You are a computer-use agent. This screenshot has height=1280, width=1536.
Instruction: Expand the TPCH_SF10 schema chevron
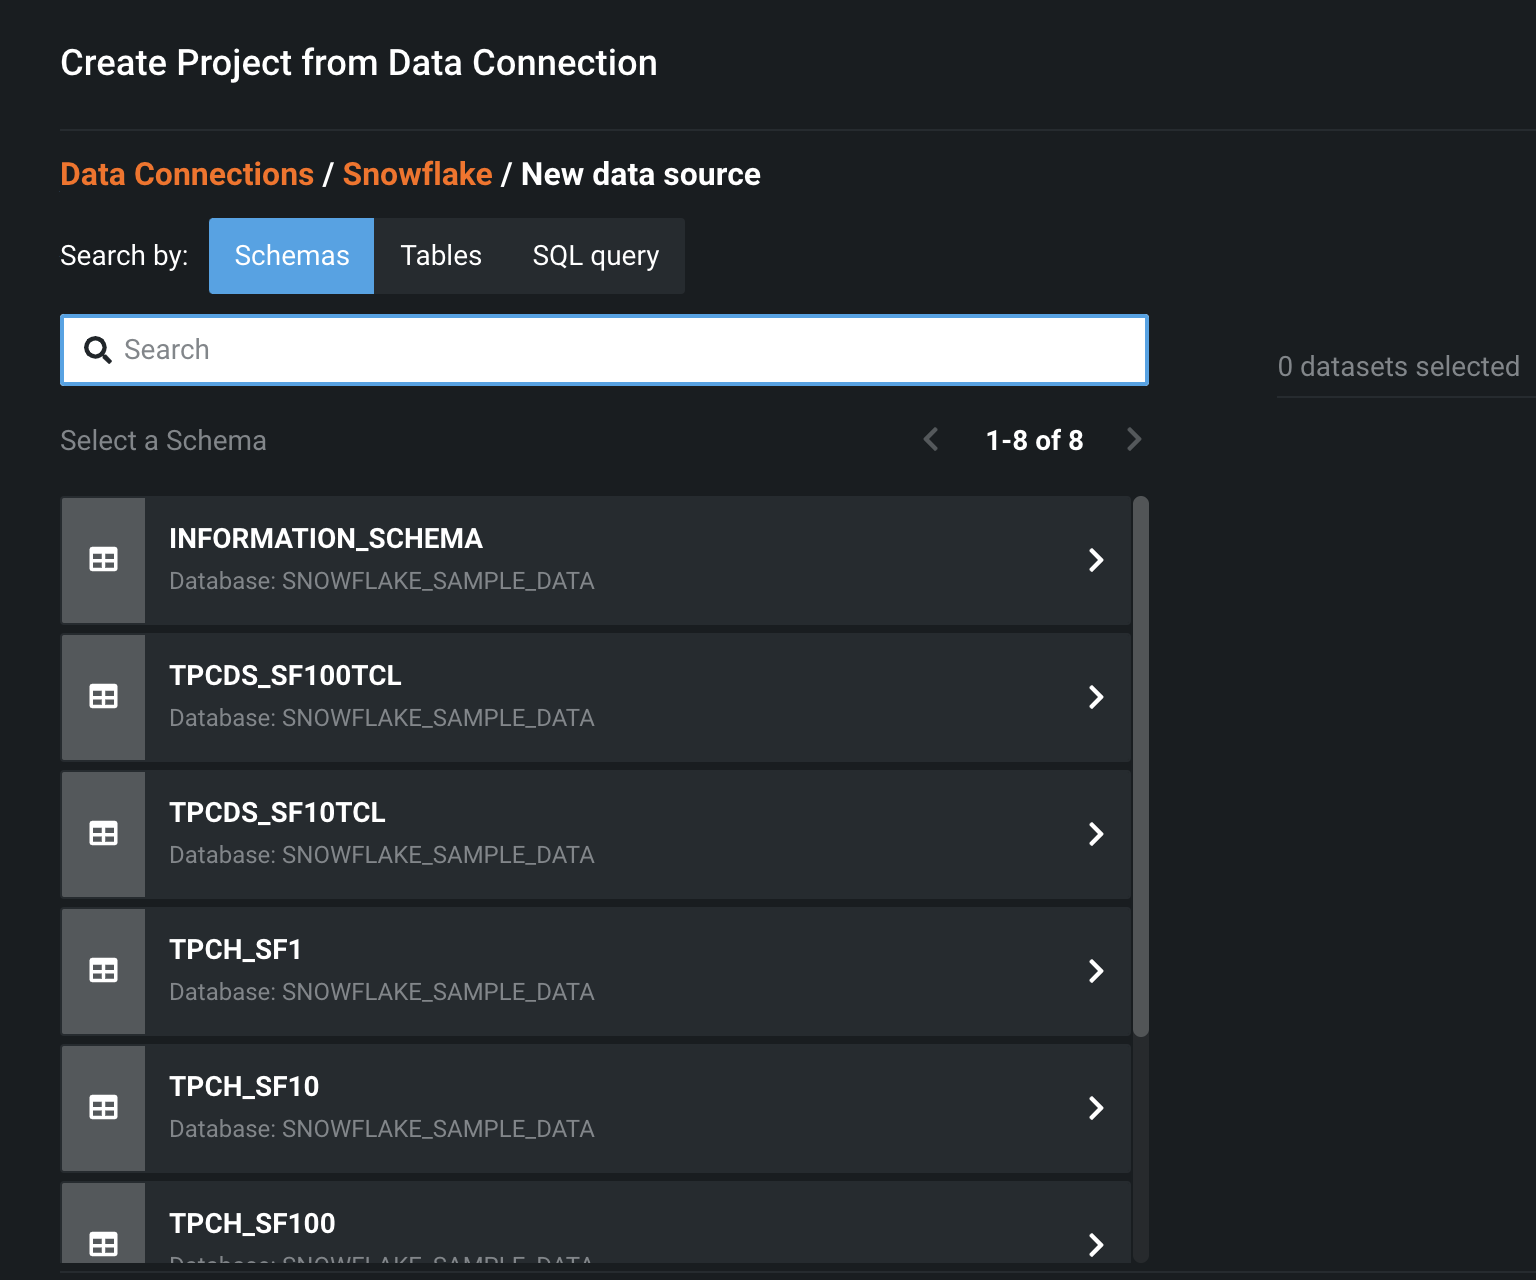pyautogui.click(x=1096, y=1108)
